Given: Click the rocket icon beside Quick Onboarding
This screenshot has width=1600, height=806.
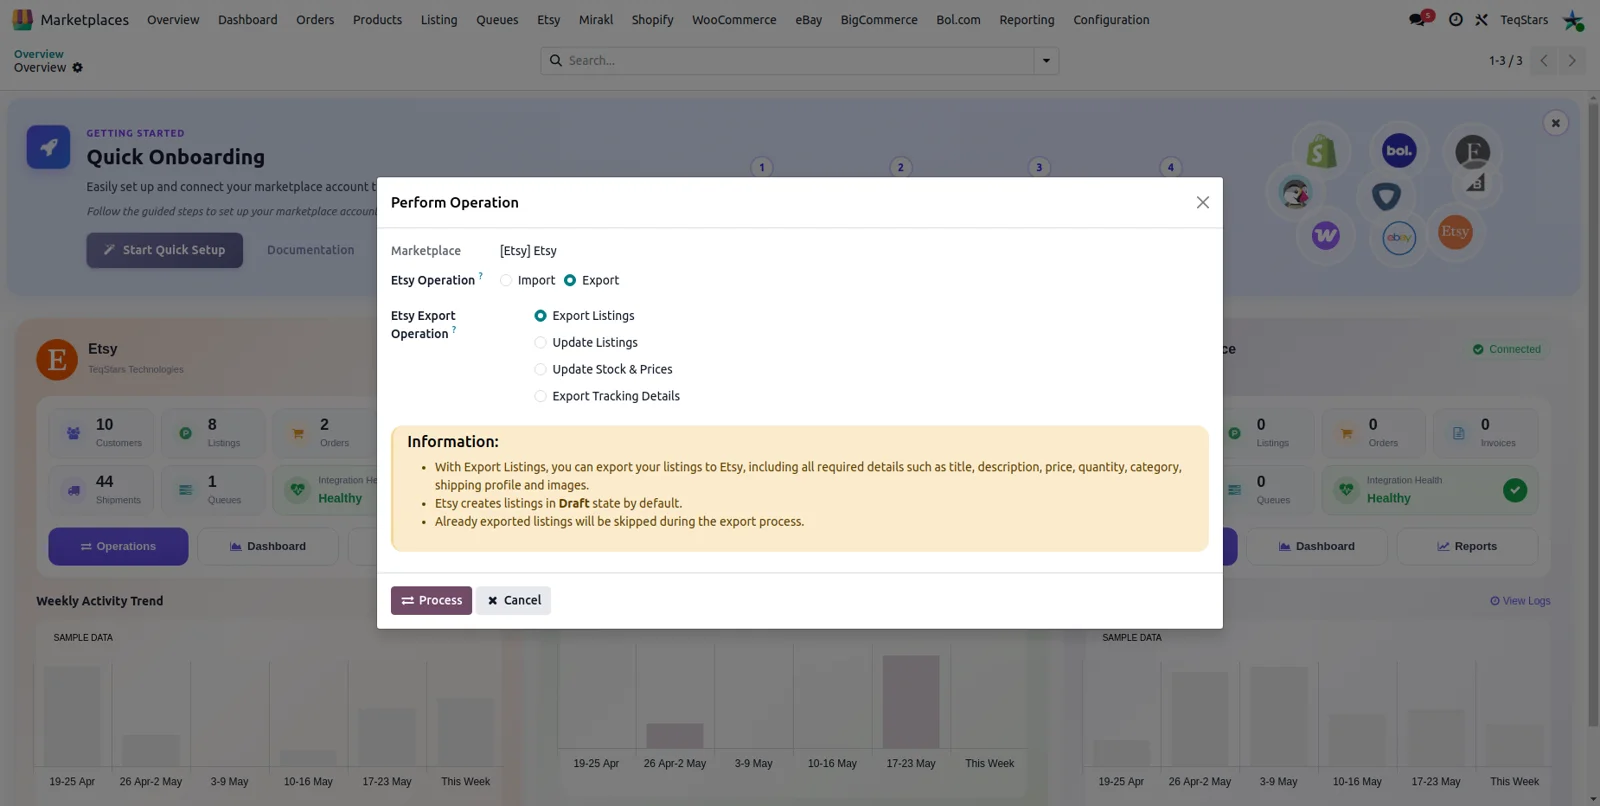Looking at the screenshot, I should 48,147.
